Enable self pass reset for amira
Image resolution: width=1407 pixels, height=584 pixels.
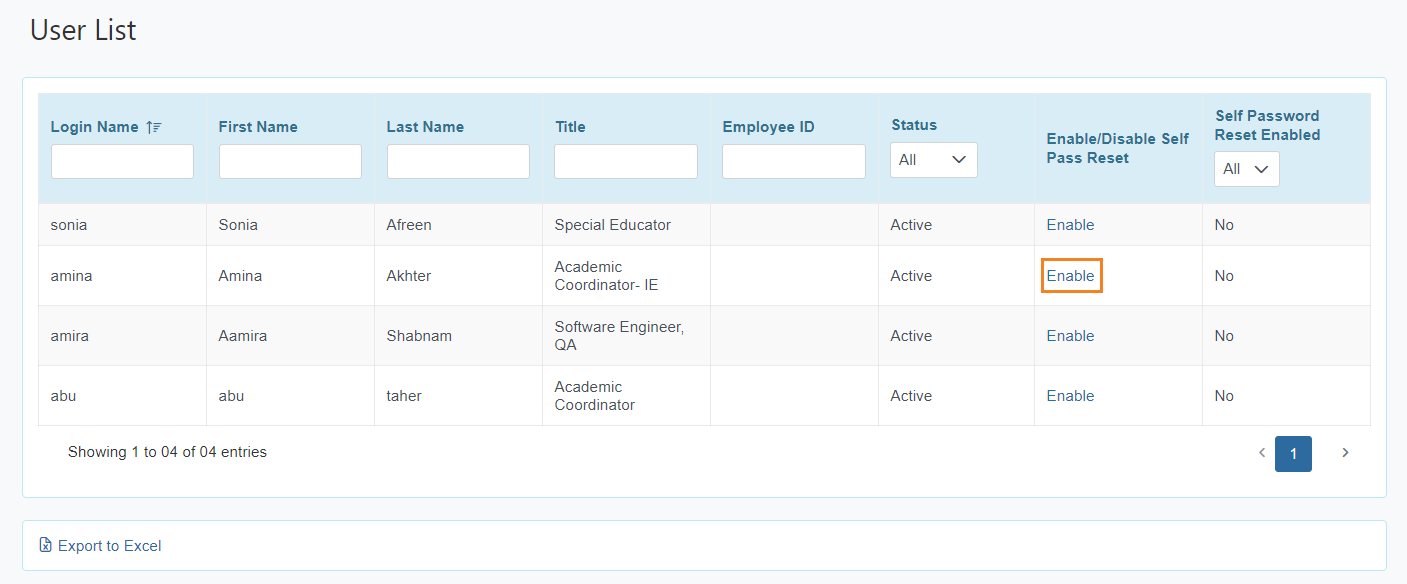point(1070,336)
